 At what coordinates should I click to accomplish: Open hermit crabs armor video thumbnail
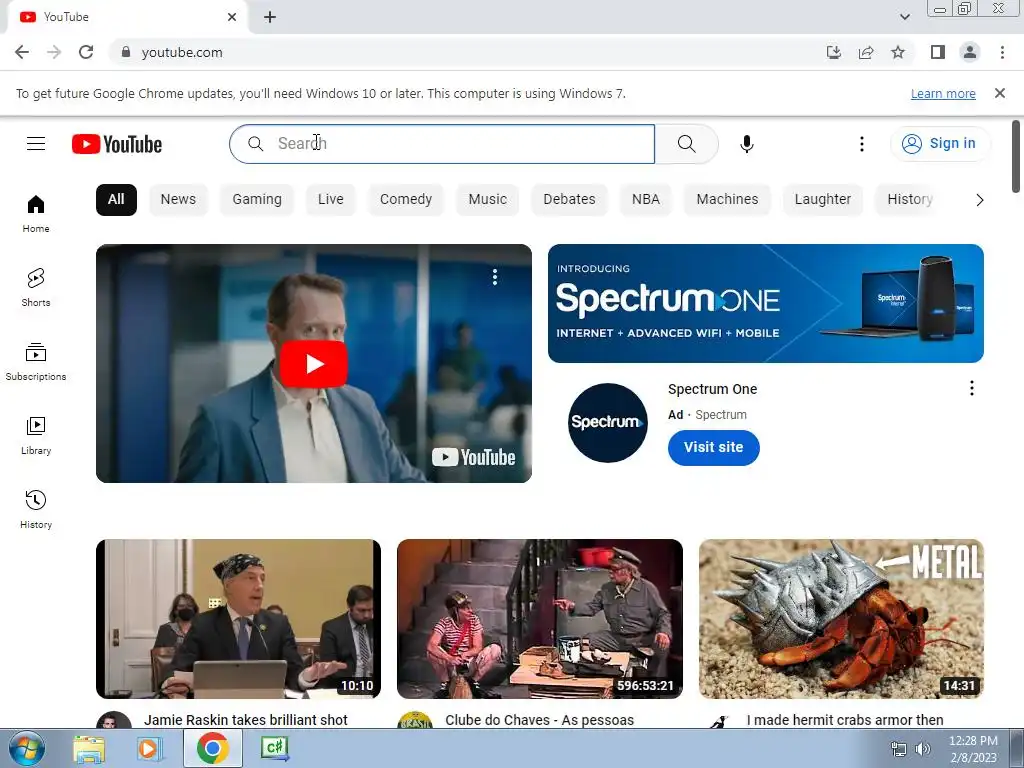click(841, 619)
